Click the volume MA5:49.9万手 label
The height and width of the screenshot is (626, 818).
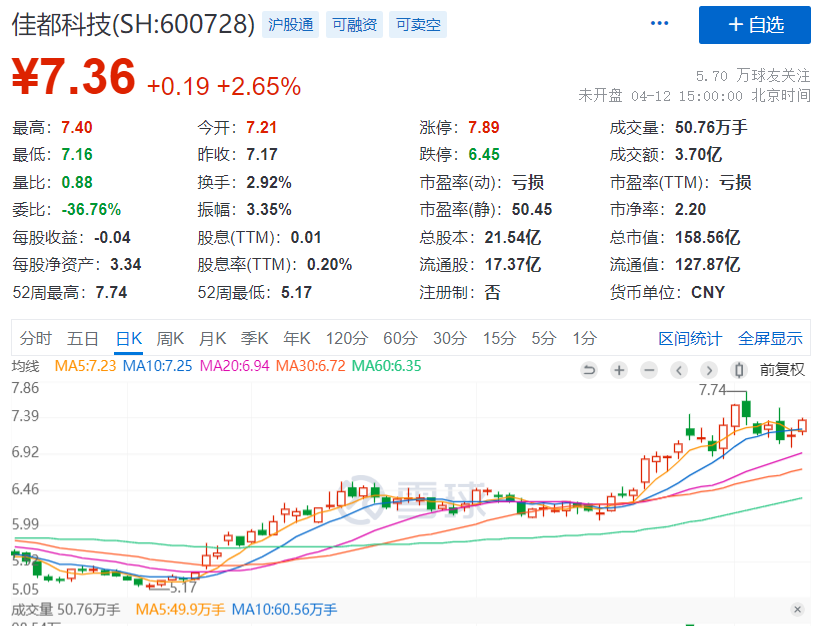click(x=180, y=609)
